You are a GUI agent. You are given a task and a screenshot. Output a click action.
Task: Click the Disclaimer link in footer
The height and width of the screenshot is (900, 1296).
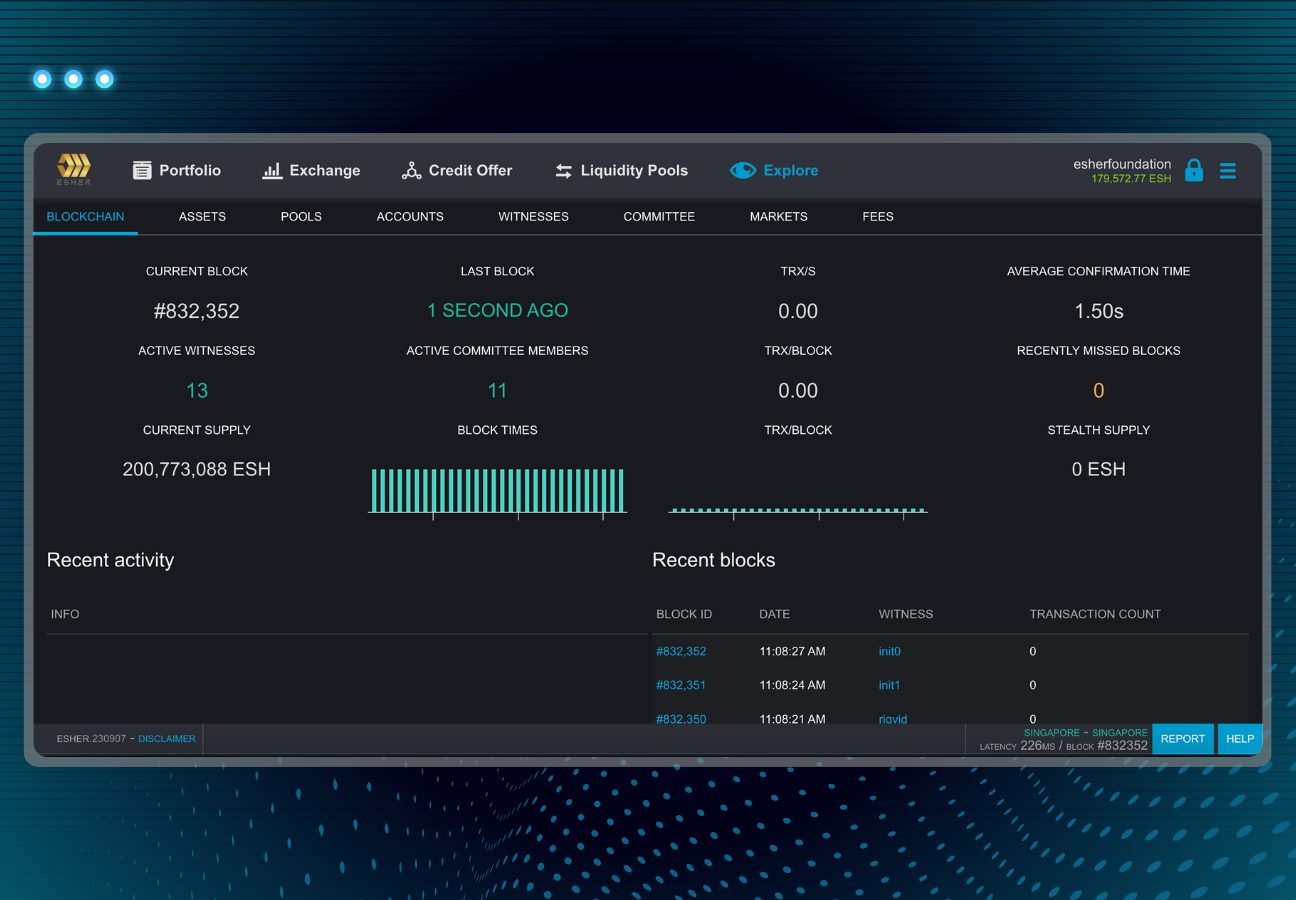click(167, 739)
